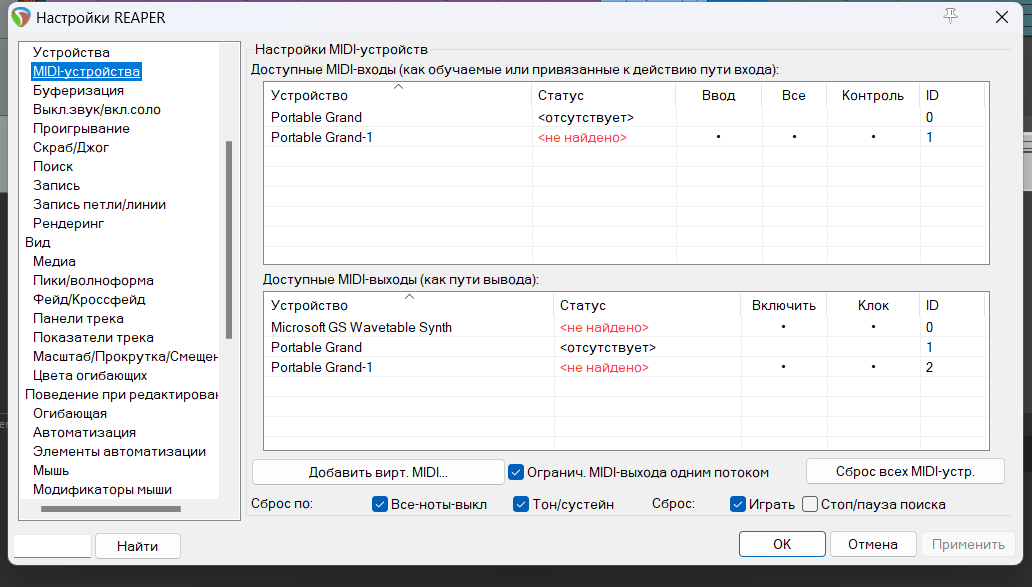This screenshot has height=587, width=1032.
Task: Click the Включить column header
Action: (783, 305)
